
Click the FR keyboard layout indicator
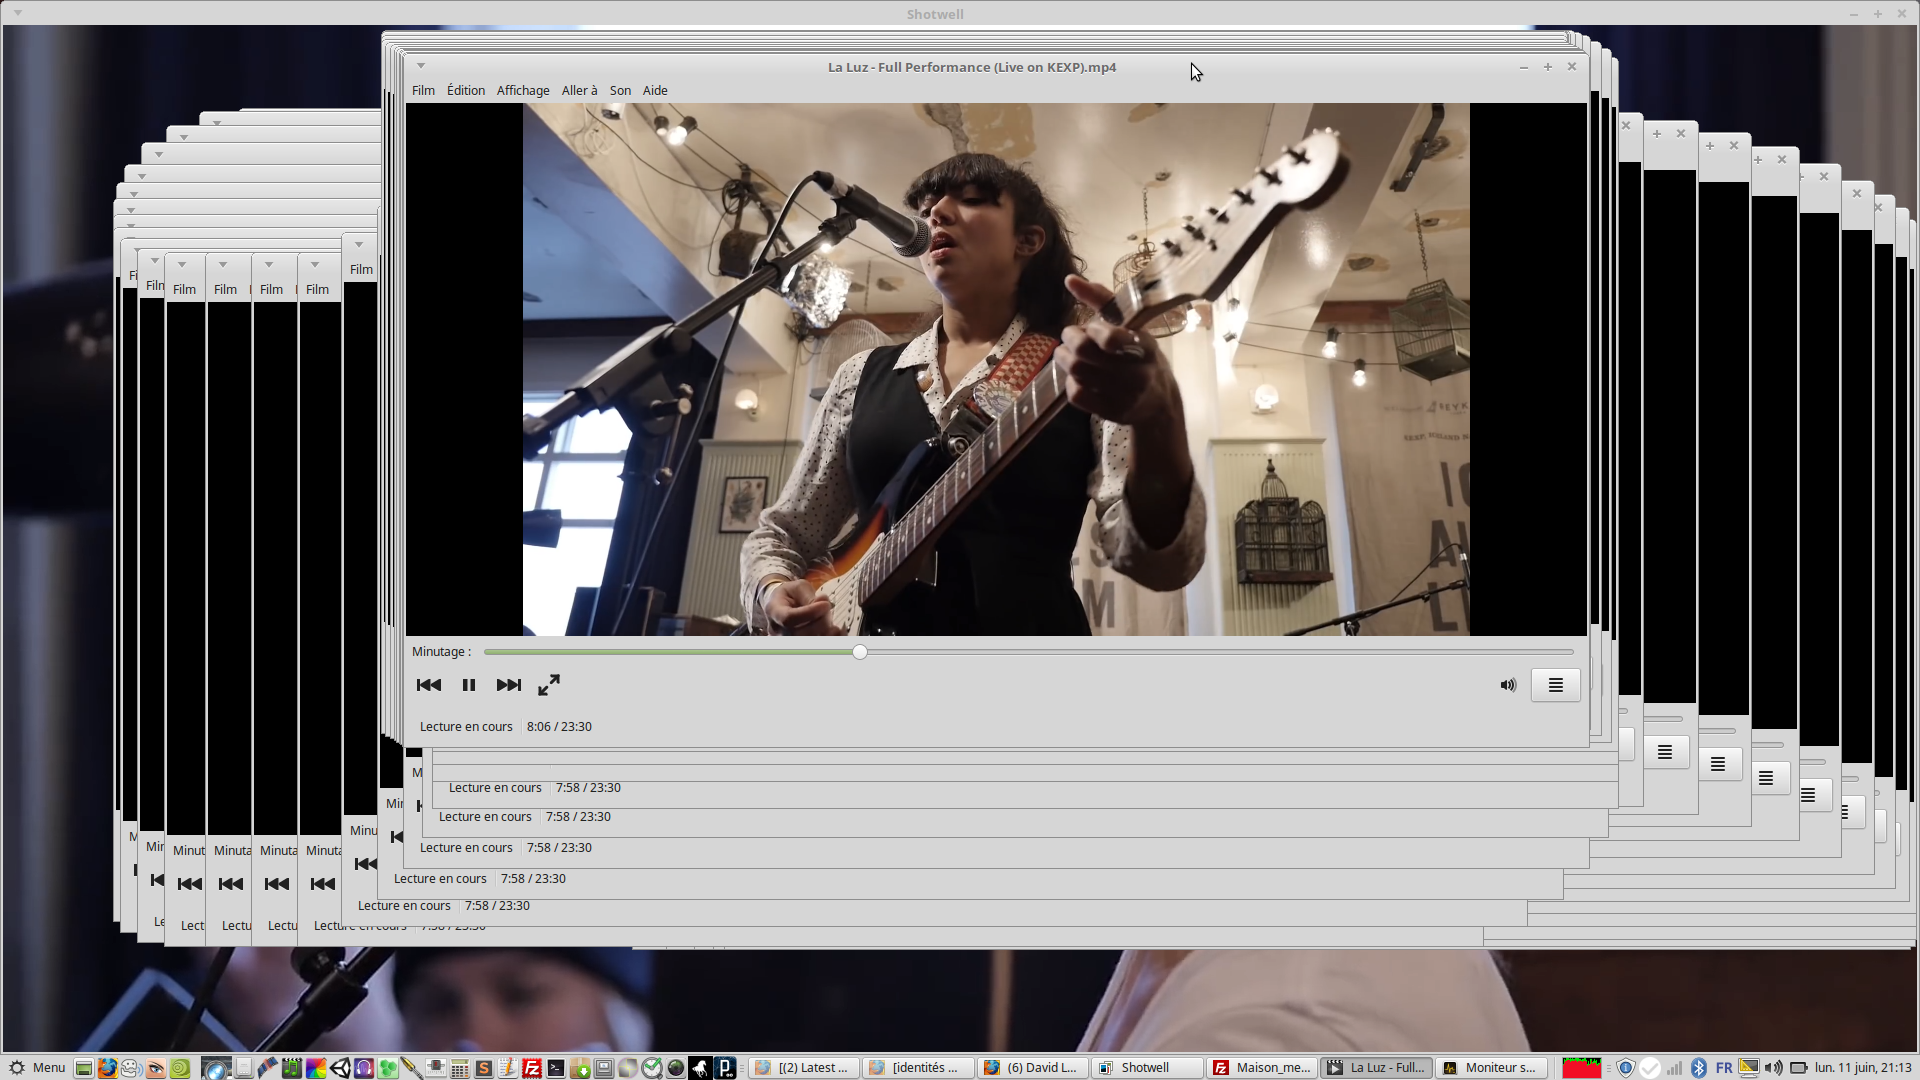pos(1724,1067)
